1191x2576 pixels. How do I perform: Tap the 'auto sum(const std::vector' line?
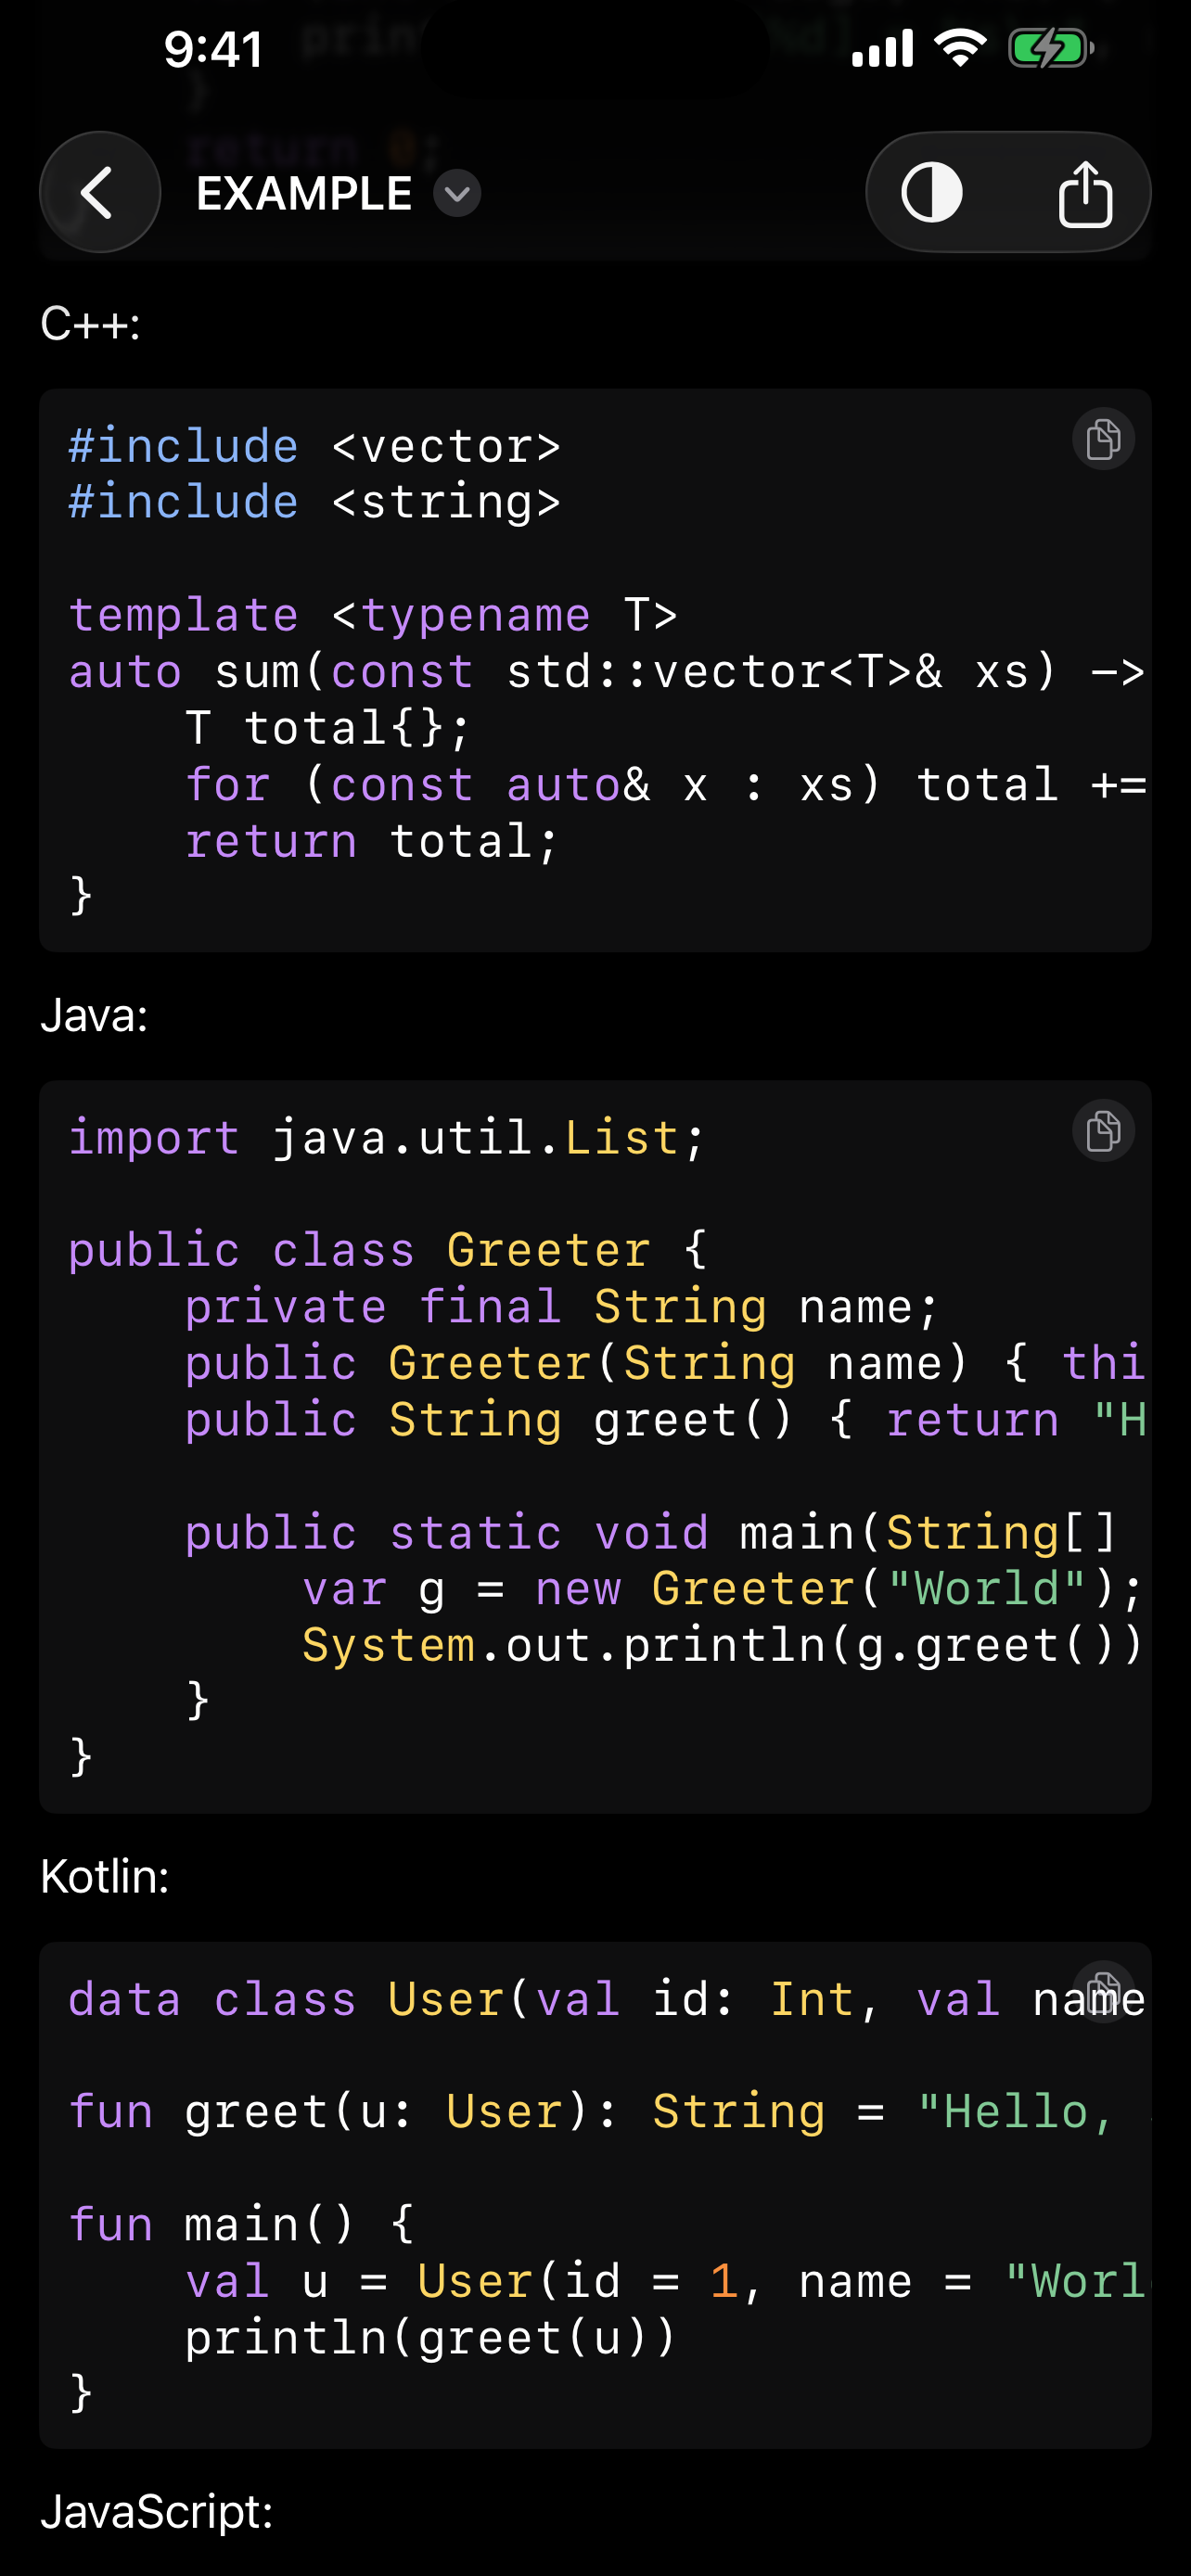[x=606, y=672]
